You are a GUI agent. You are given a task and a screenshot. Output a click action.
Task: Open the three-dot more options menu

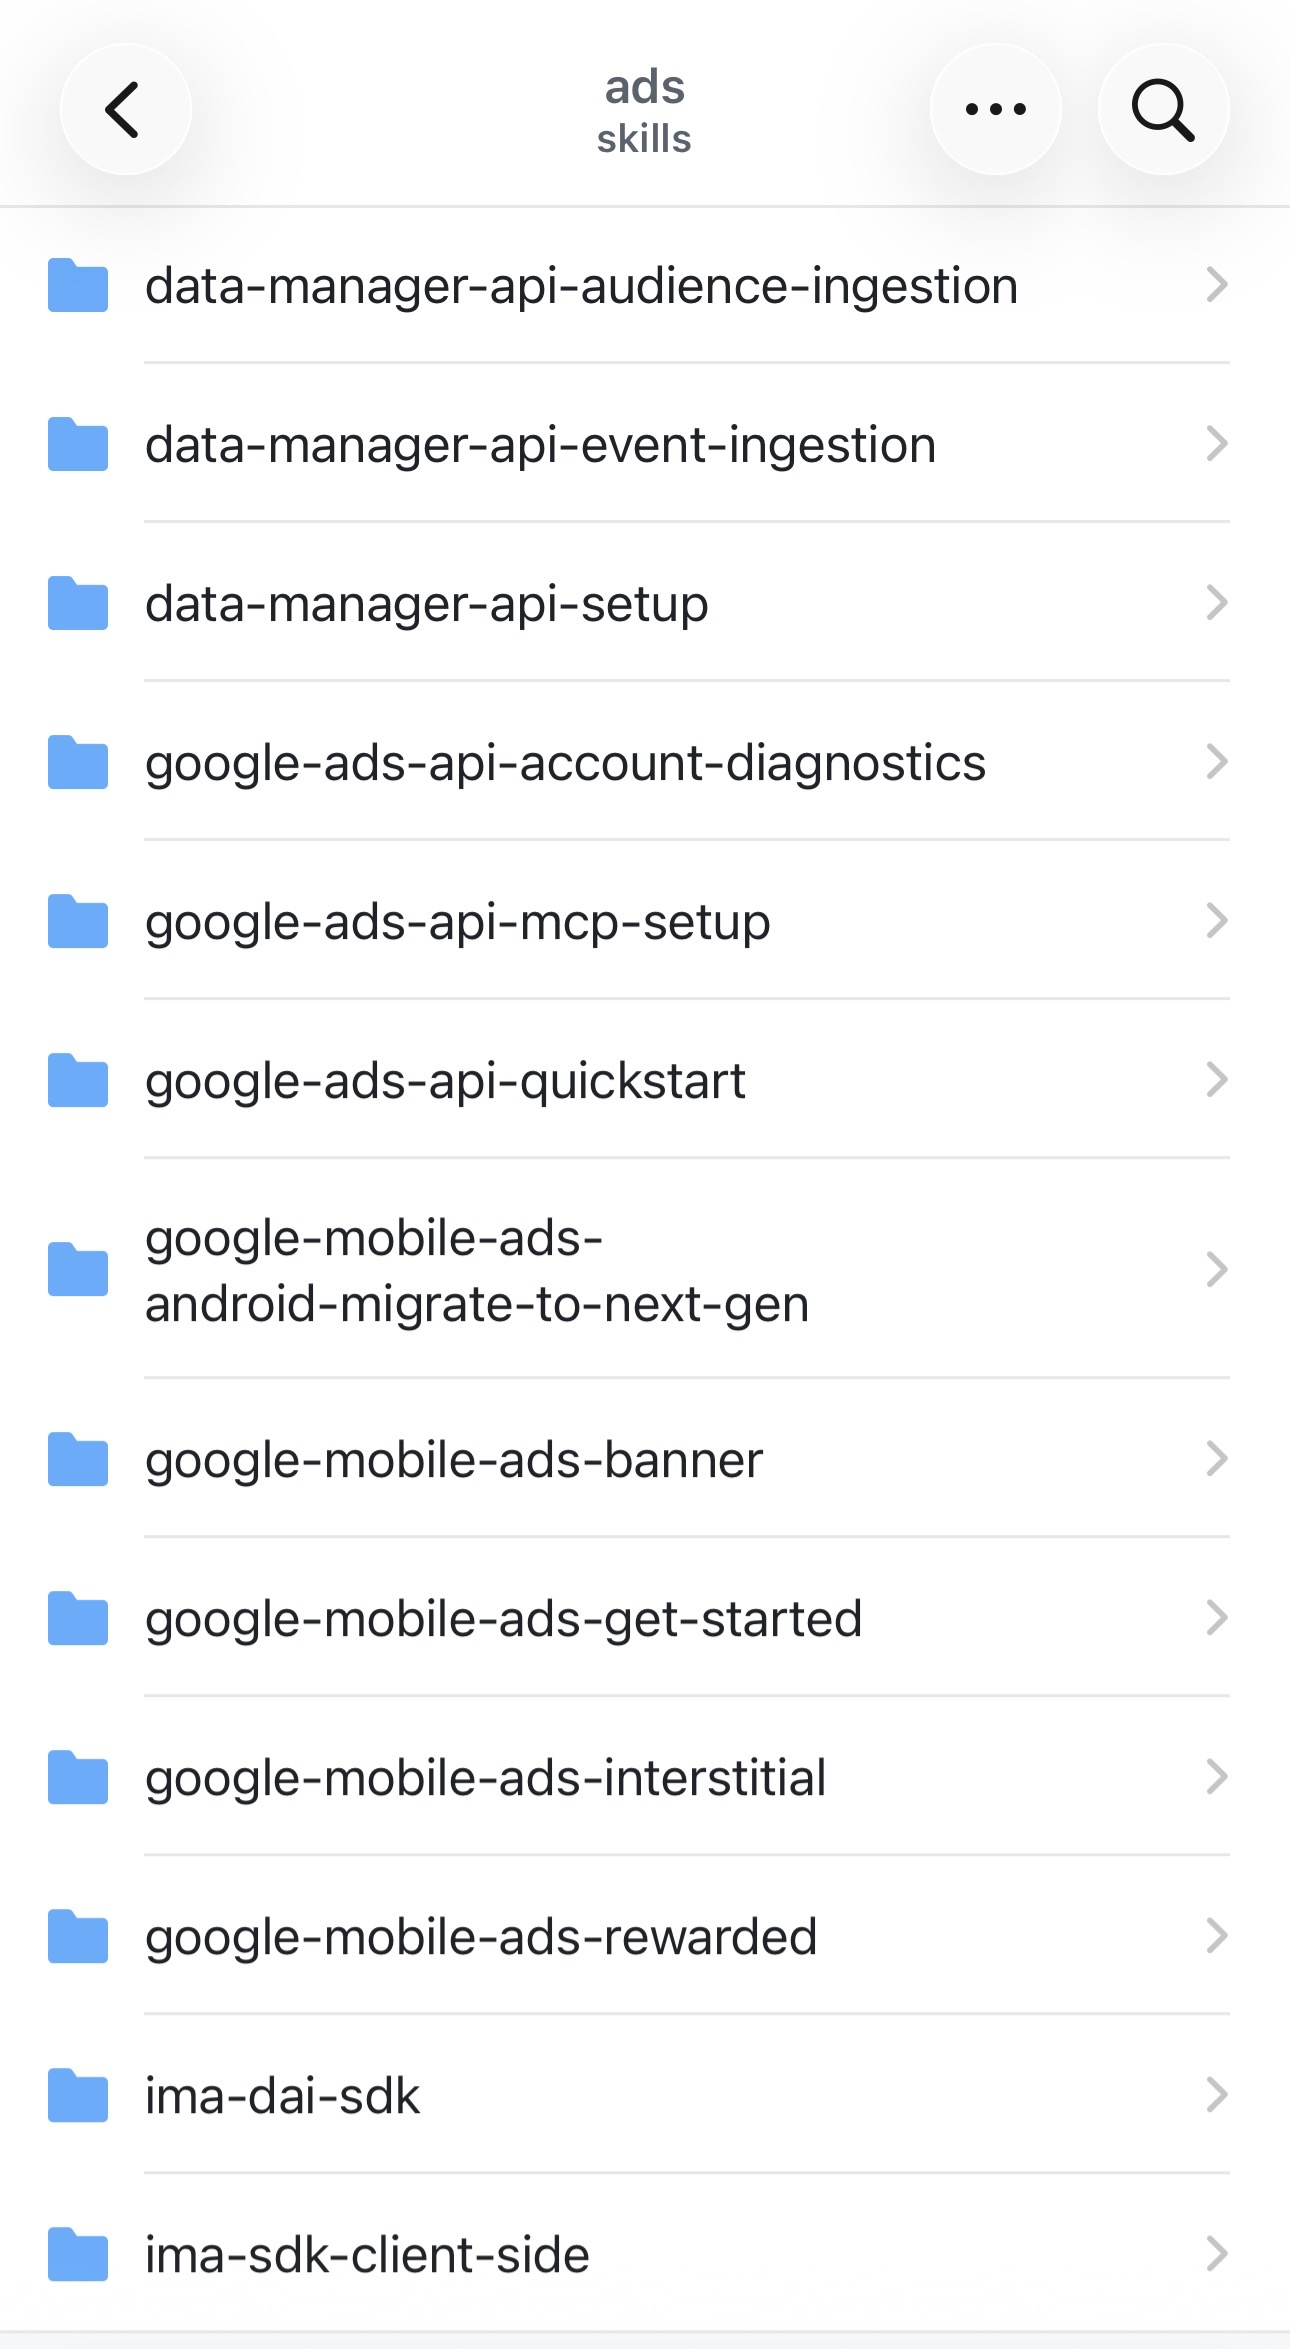[995, 109]
